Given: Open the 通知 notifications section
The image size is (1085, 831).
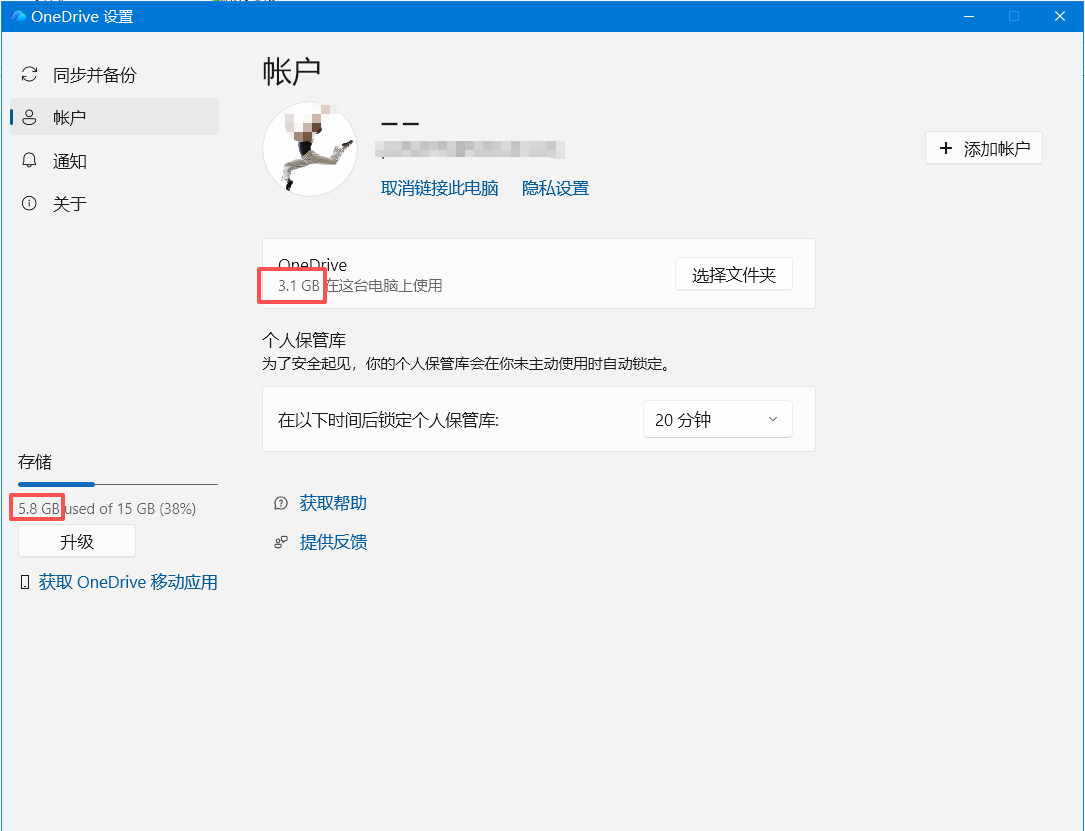Looking at the screenshot, I should pos(114,161).
